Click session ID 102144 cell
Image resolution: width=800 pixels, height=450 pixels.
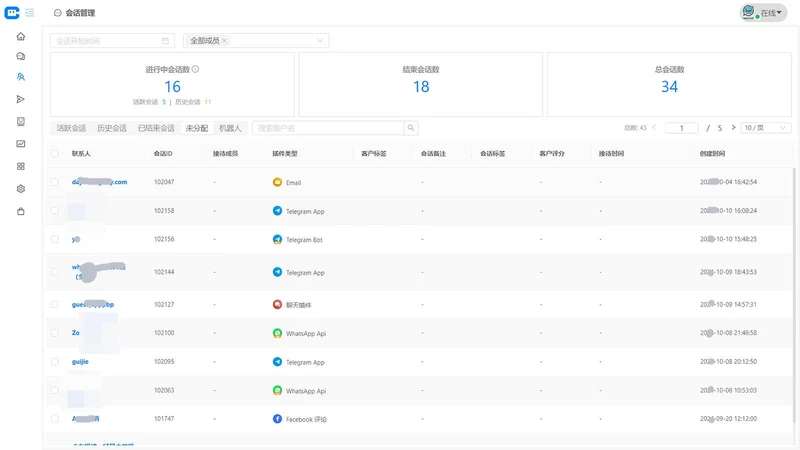[x=164, y=272]
